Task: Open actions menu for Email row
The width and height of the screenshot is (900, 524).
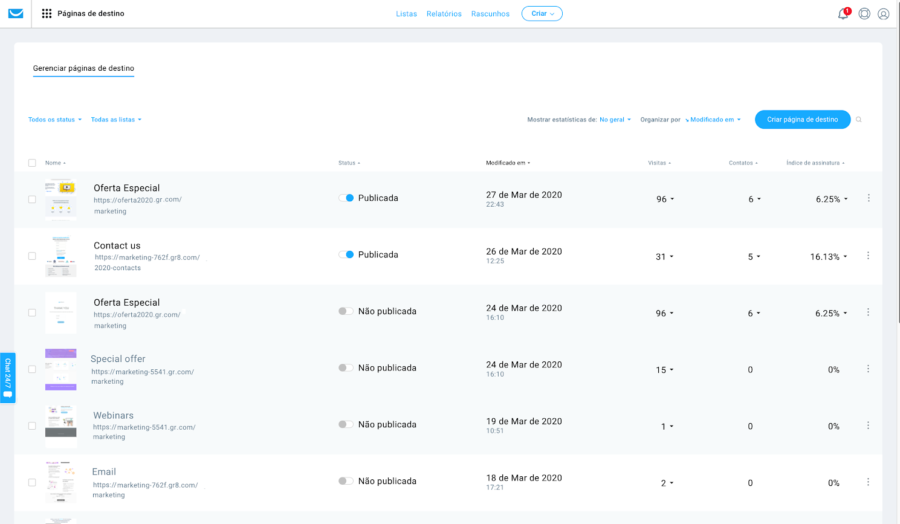Action: click(x=868, y=482)
